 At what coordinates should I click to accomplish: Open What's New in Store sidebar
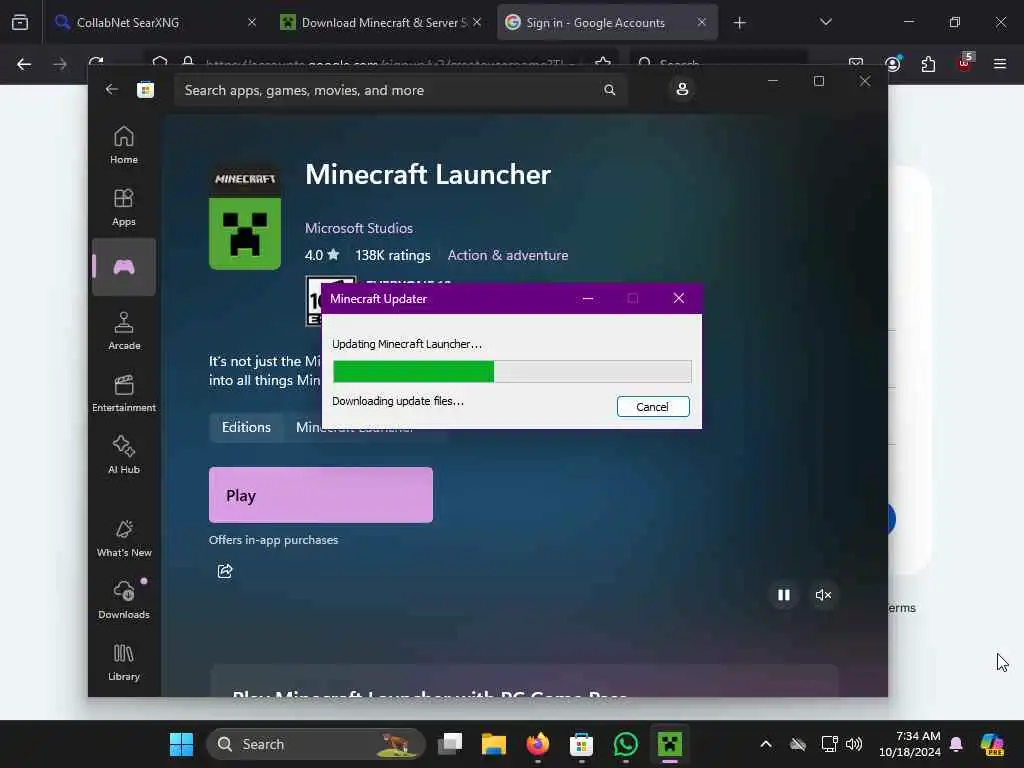tap(123, 538)
